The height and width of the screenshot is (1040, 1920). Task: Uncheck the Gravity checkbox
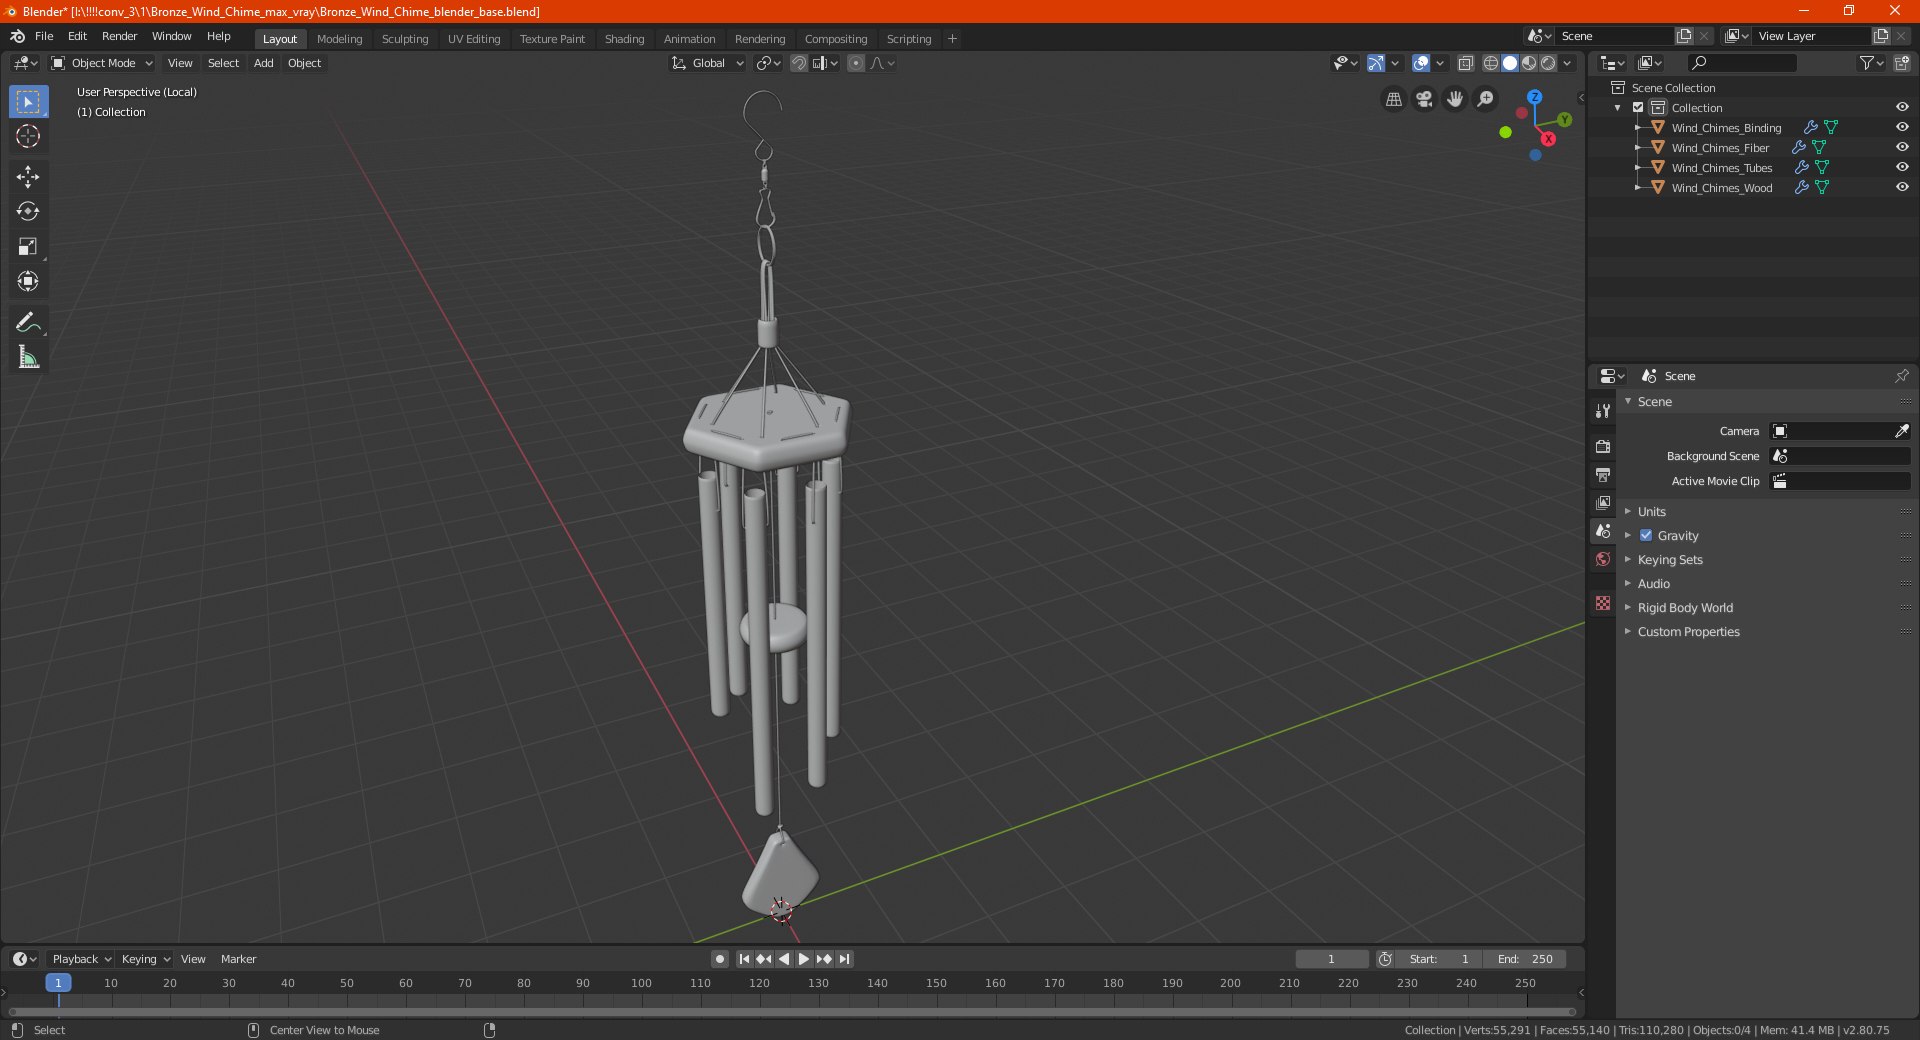[x=1646, y=535]
